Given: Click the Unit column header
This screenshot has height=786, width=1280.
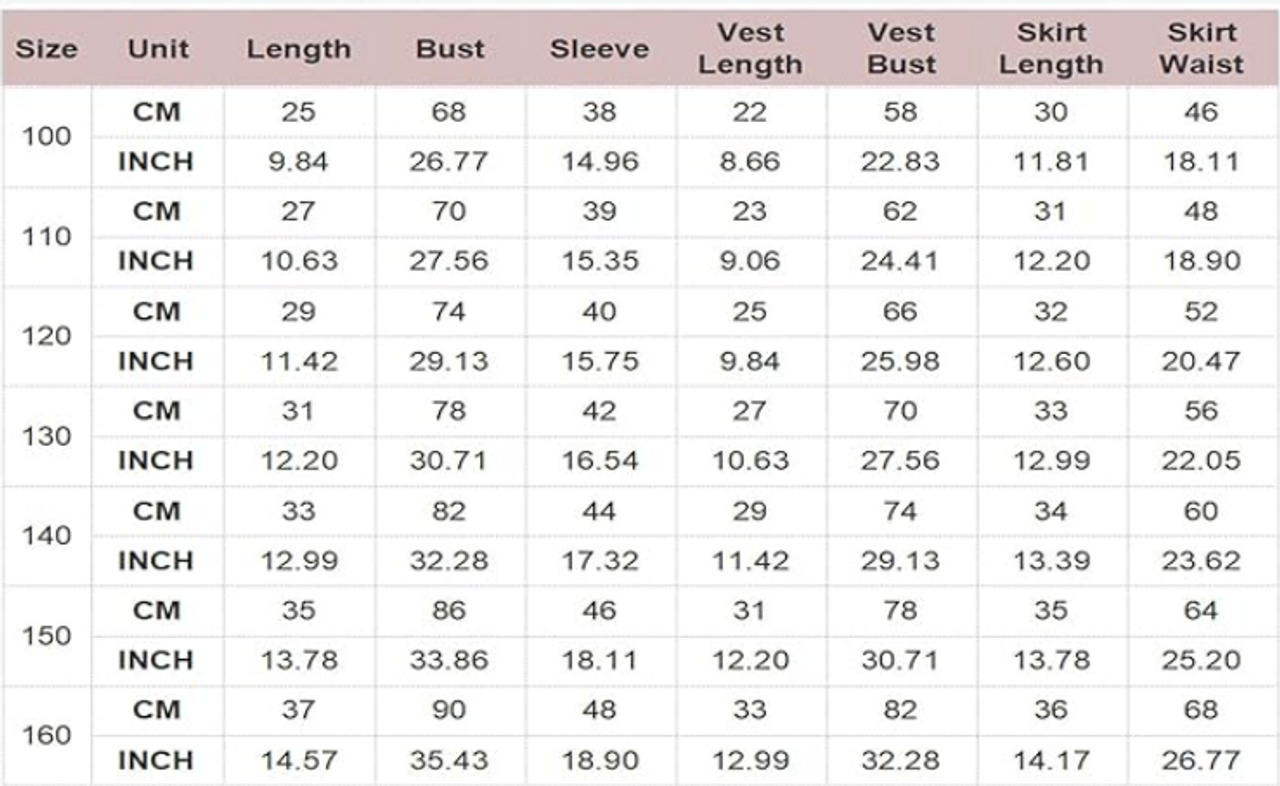Looking at the screenshot, I should pyautogui.click(x=157, y=48).
